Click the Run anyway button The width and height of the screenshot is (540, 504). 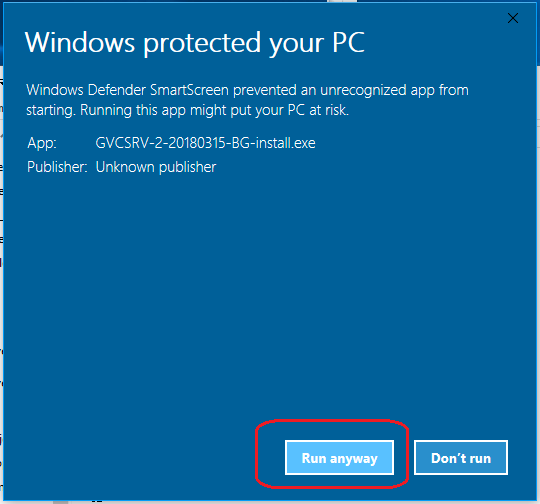(x=339, y=457)
